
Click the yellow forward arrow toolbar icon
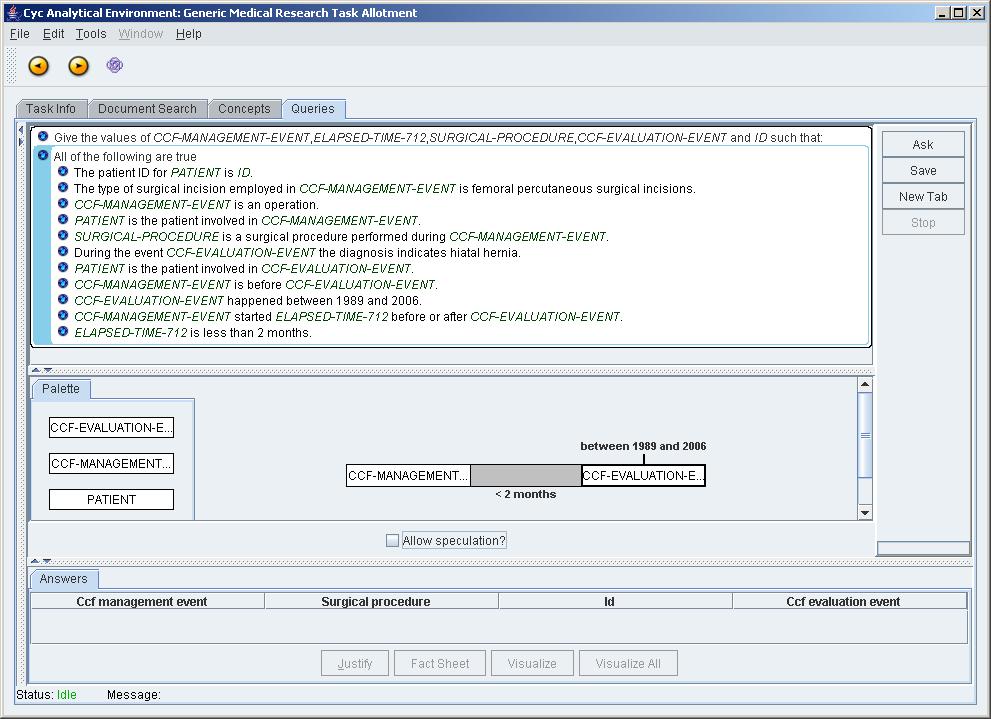pos(78,66)
